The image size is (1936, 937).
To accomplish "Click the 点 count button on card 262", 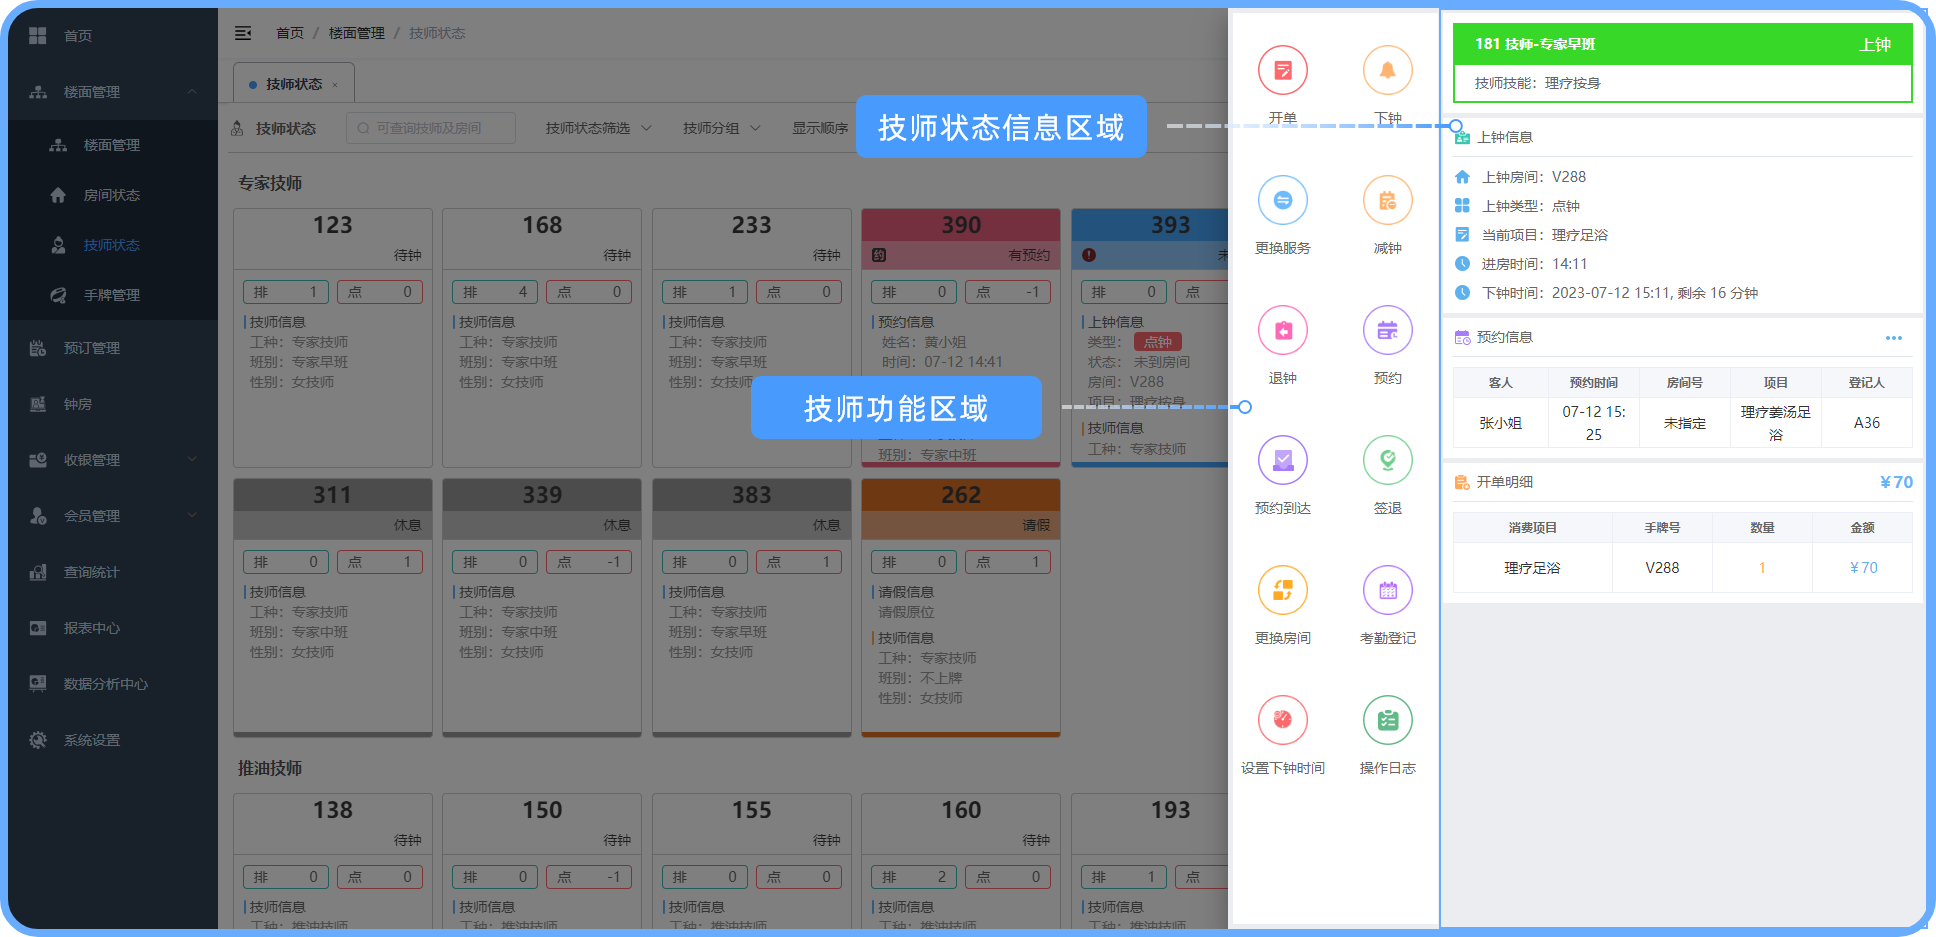I will (x=1008, y=562).
